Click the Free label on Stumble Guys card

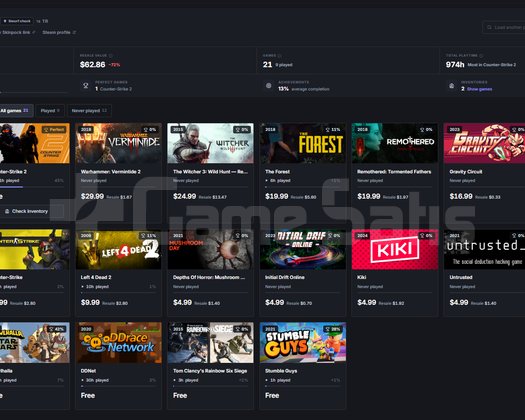point(272,396)
